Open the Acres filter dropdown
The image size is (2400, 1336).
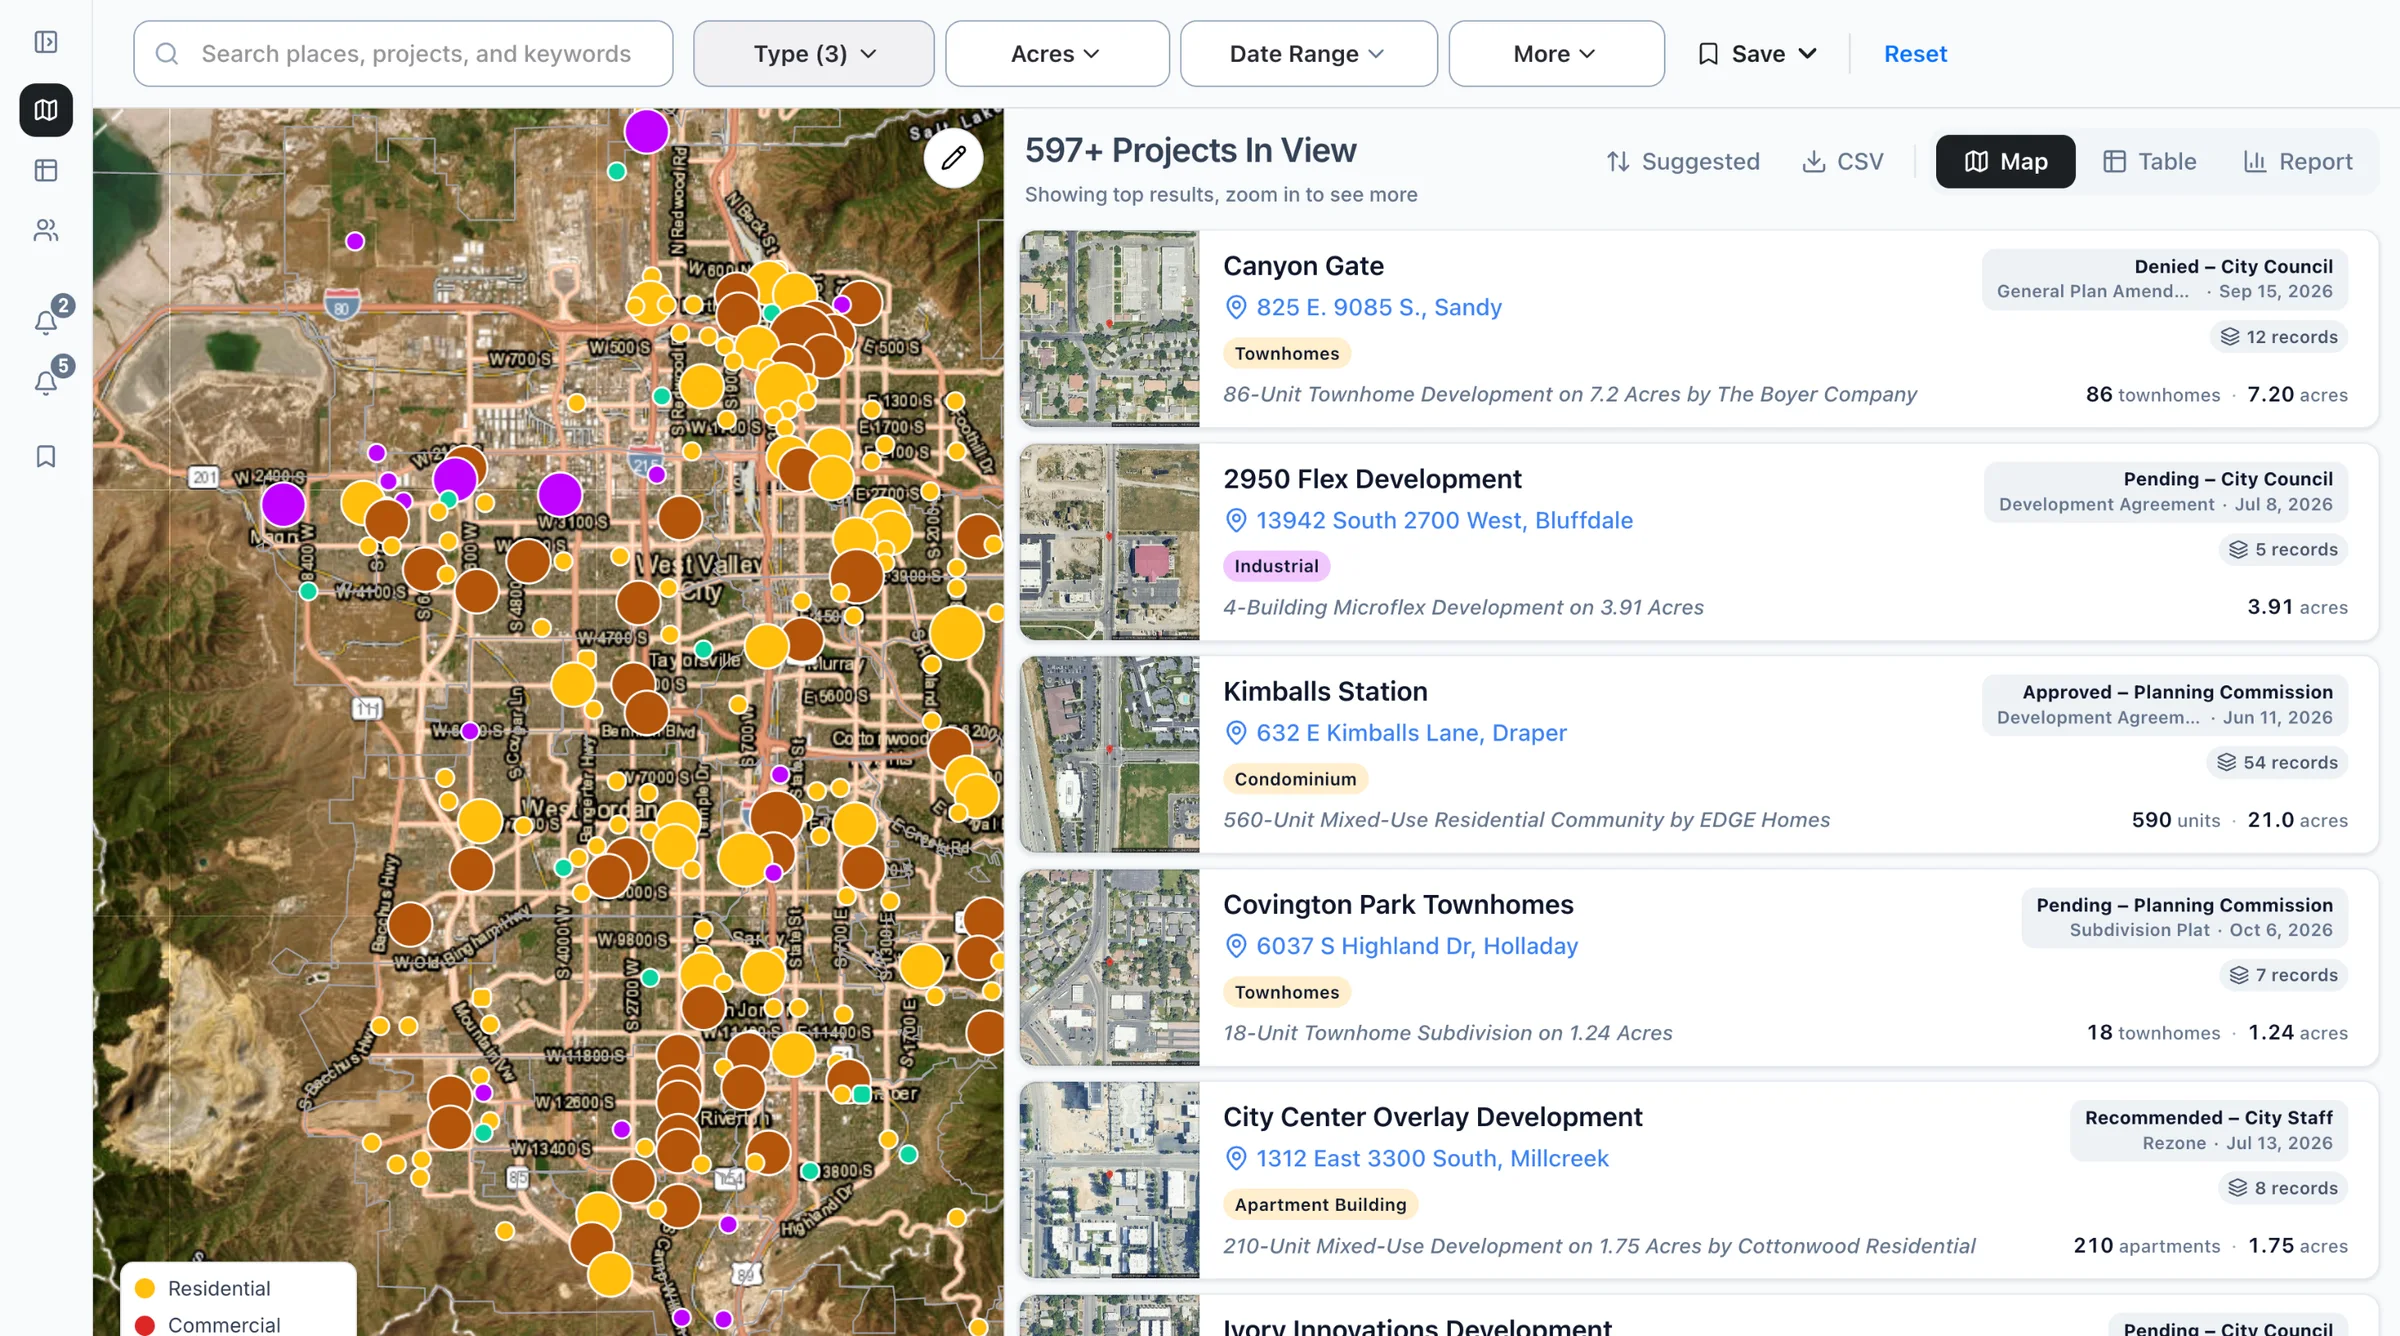pyautogui.click(x=1057, y=54)
